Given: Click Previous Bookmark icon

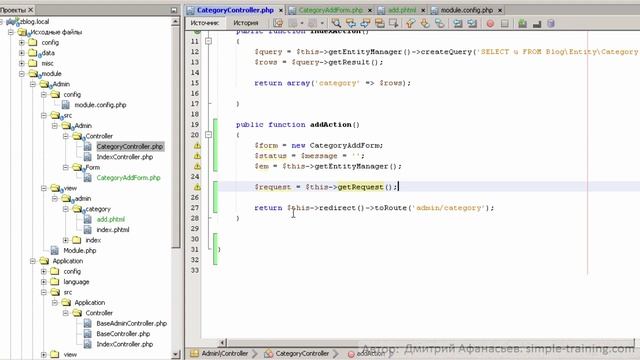Looking at the screenshot, I should [410, 23].
